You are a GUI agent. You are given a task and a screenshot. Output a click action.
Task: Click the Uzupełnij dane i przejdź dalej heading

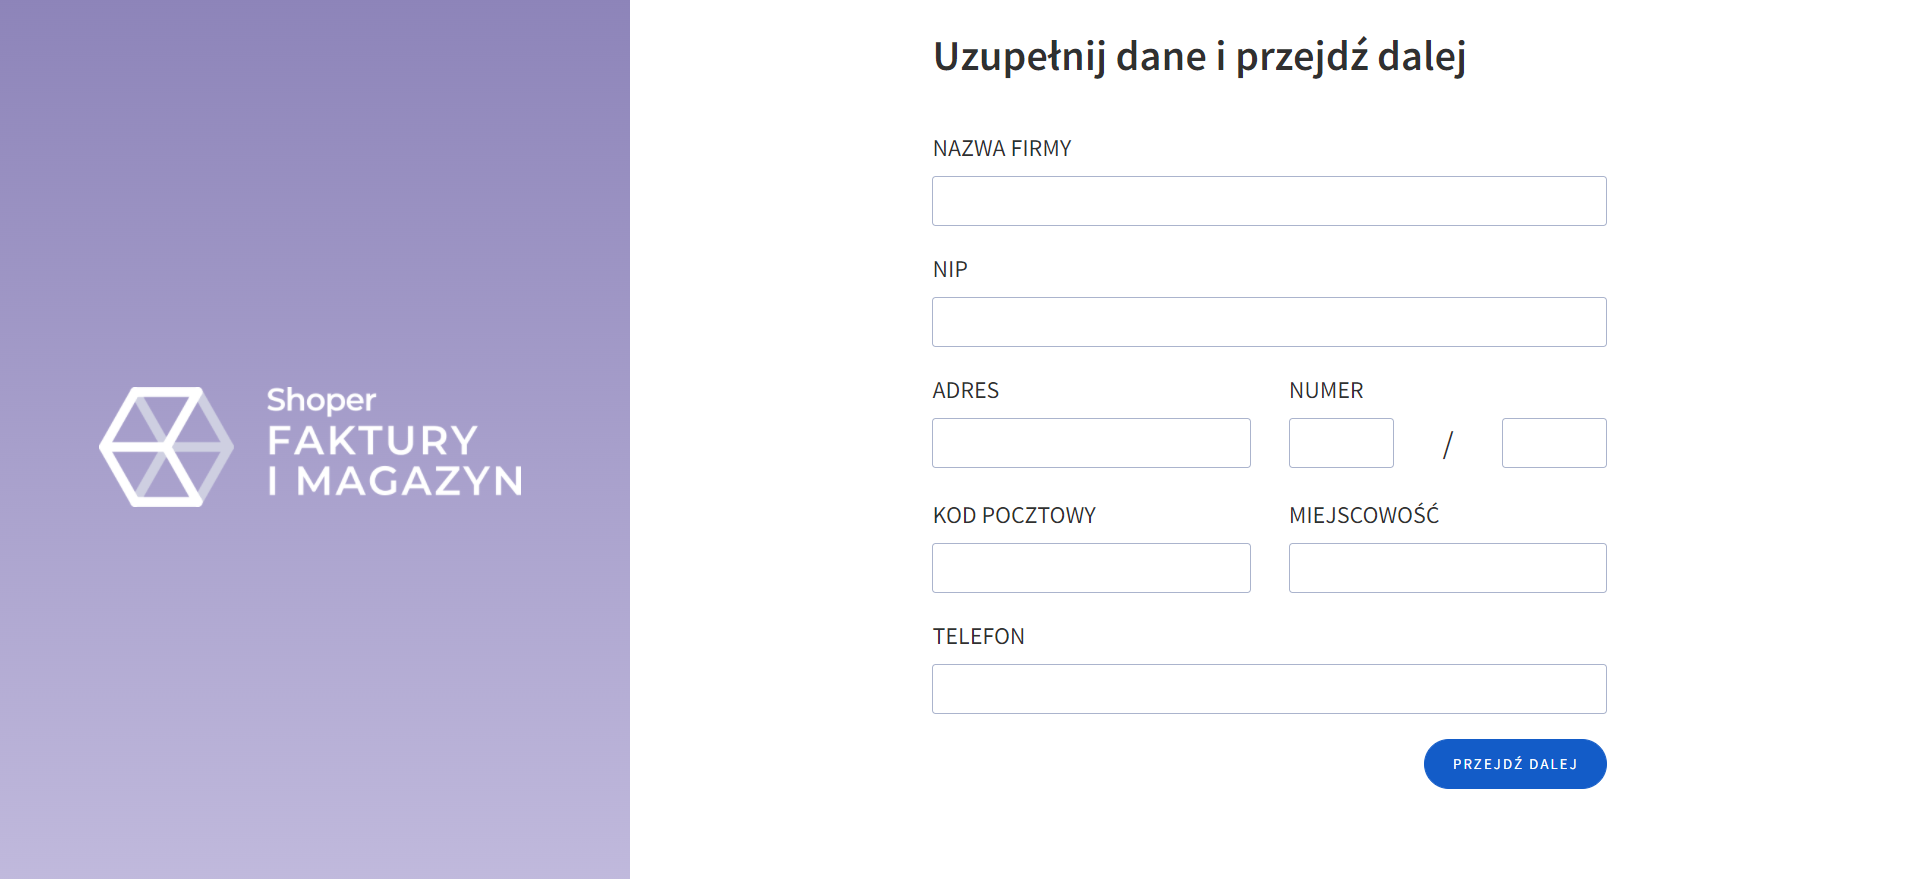click(1199, 57)
